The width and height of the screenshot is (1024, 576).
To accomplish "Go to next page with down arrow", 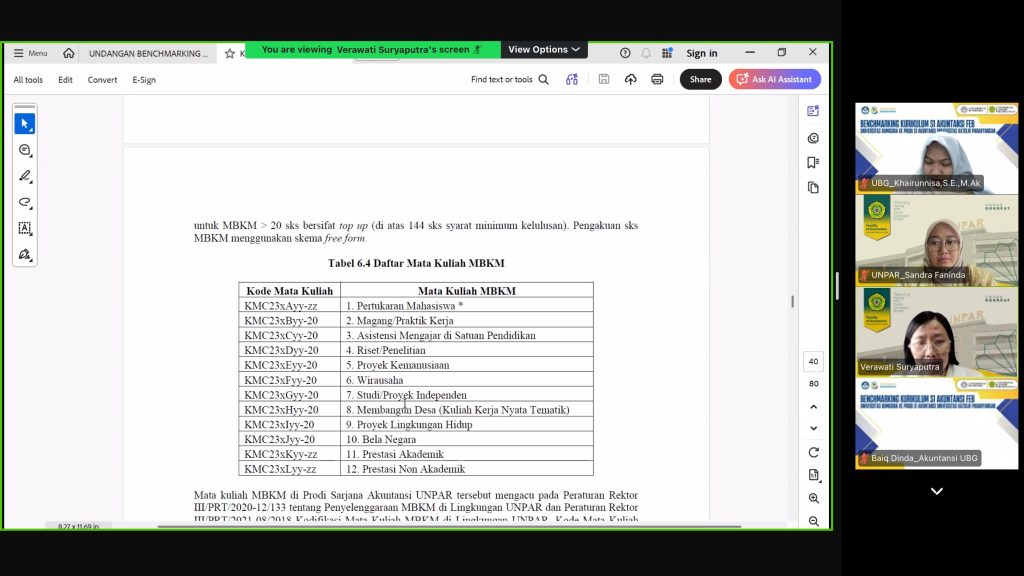I will (813, 428).
